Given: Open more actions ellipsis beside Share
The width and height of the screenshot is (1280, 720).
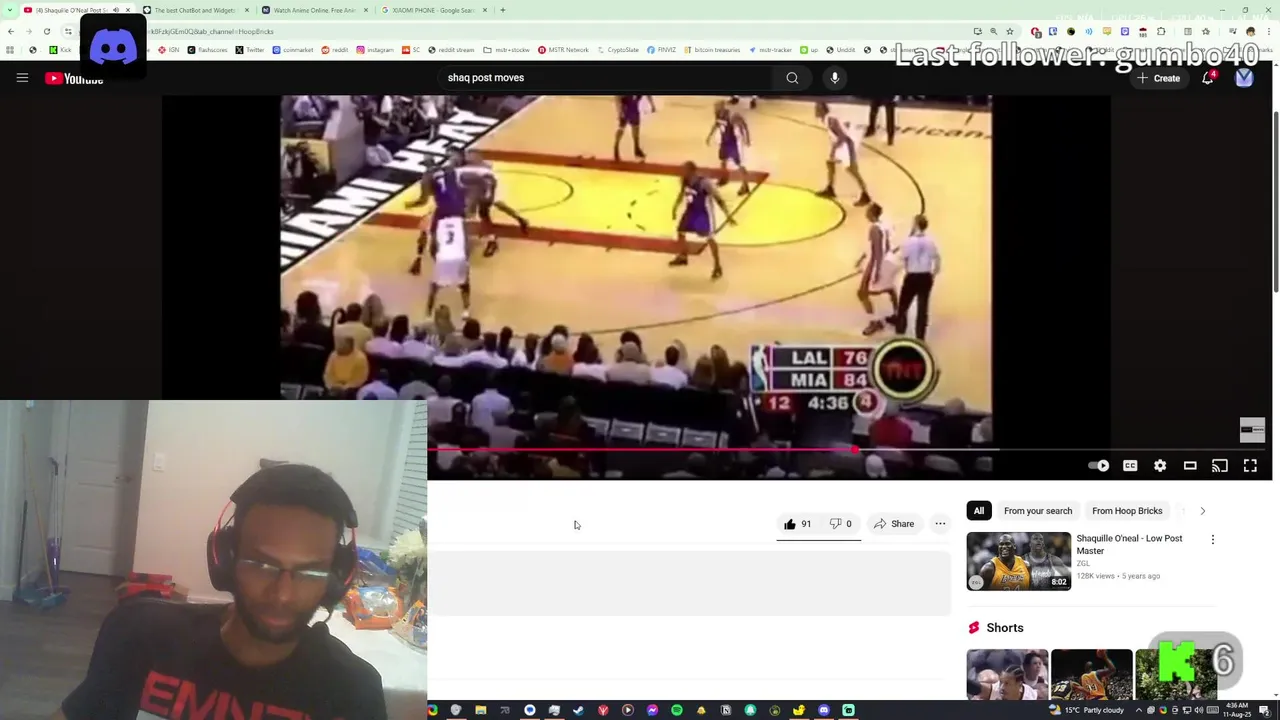Looking at the screenshot, I should 940,524.
